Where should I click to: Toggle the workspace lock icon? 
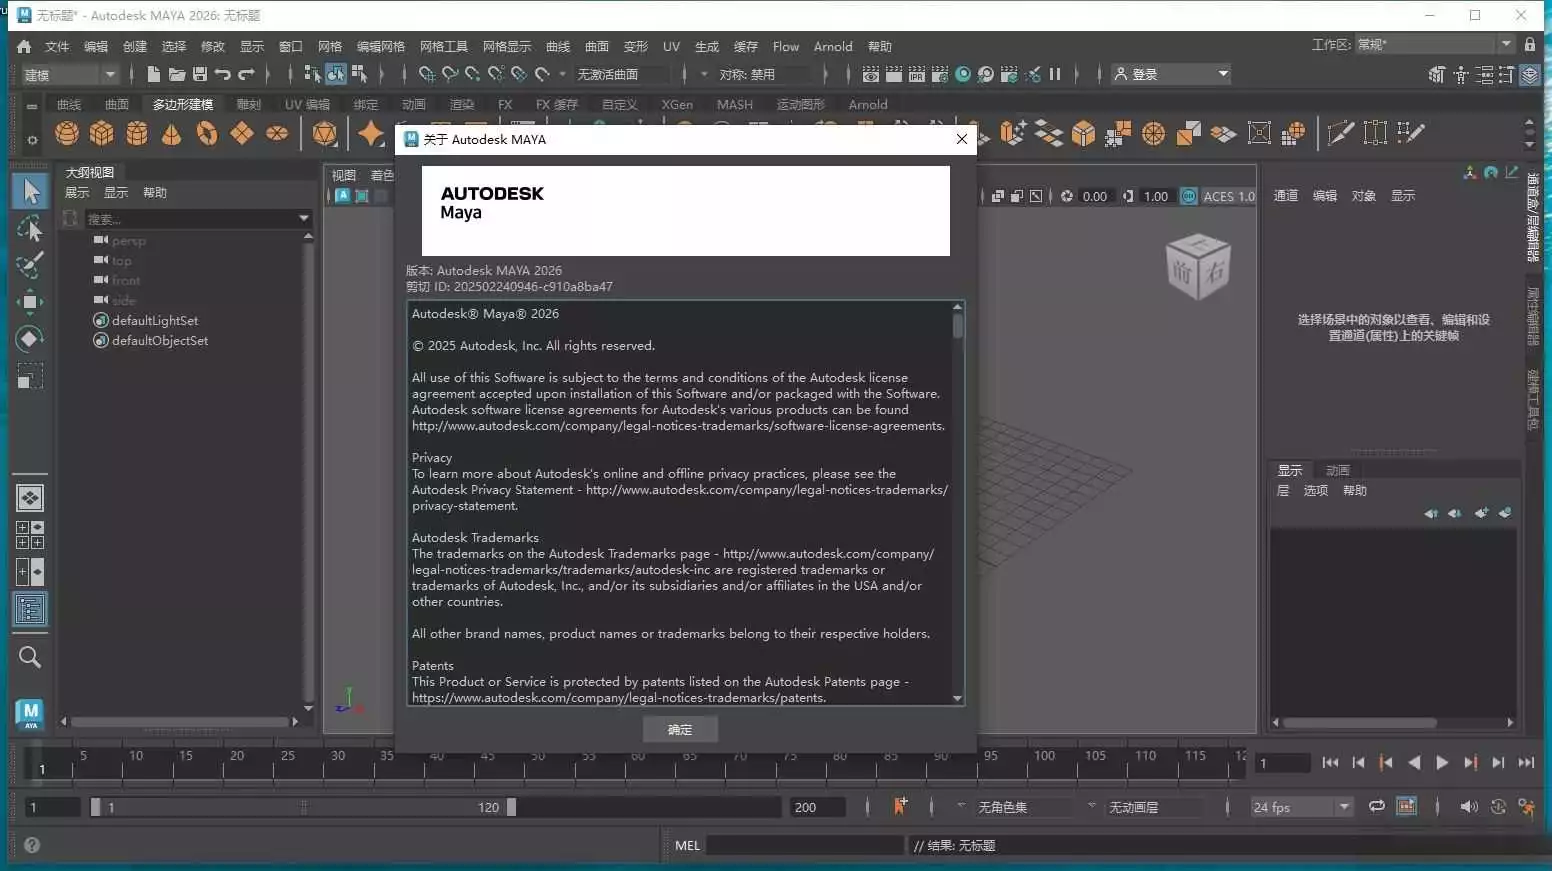tap(1530, 44)
